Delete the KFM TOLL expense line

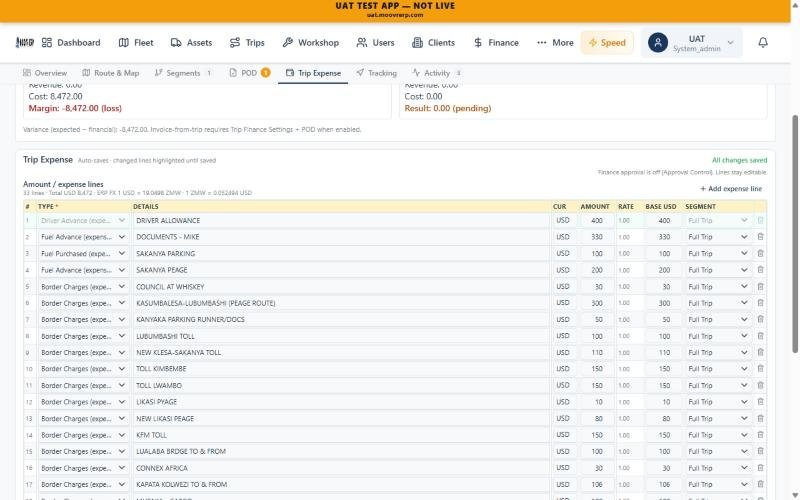click(x=760, y=435)
